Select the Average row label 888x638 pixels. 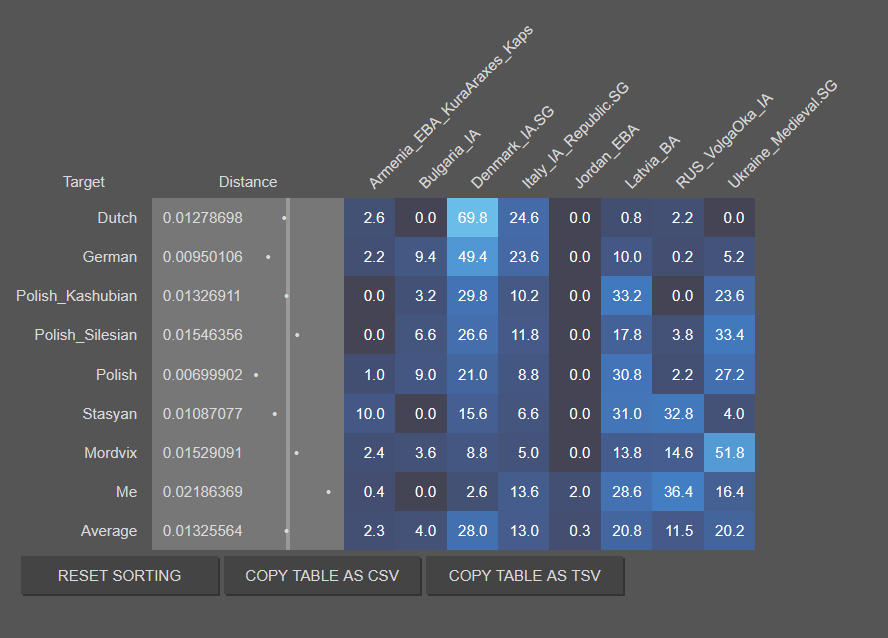pyautogui.click(x=109, y=531)
